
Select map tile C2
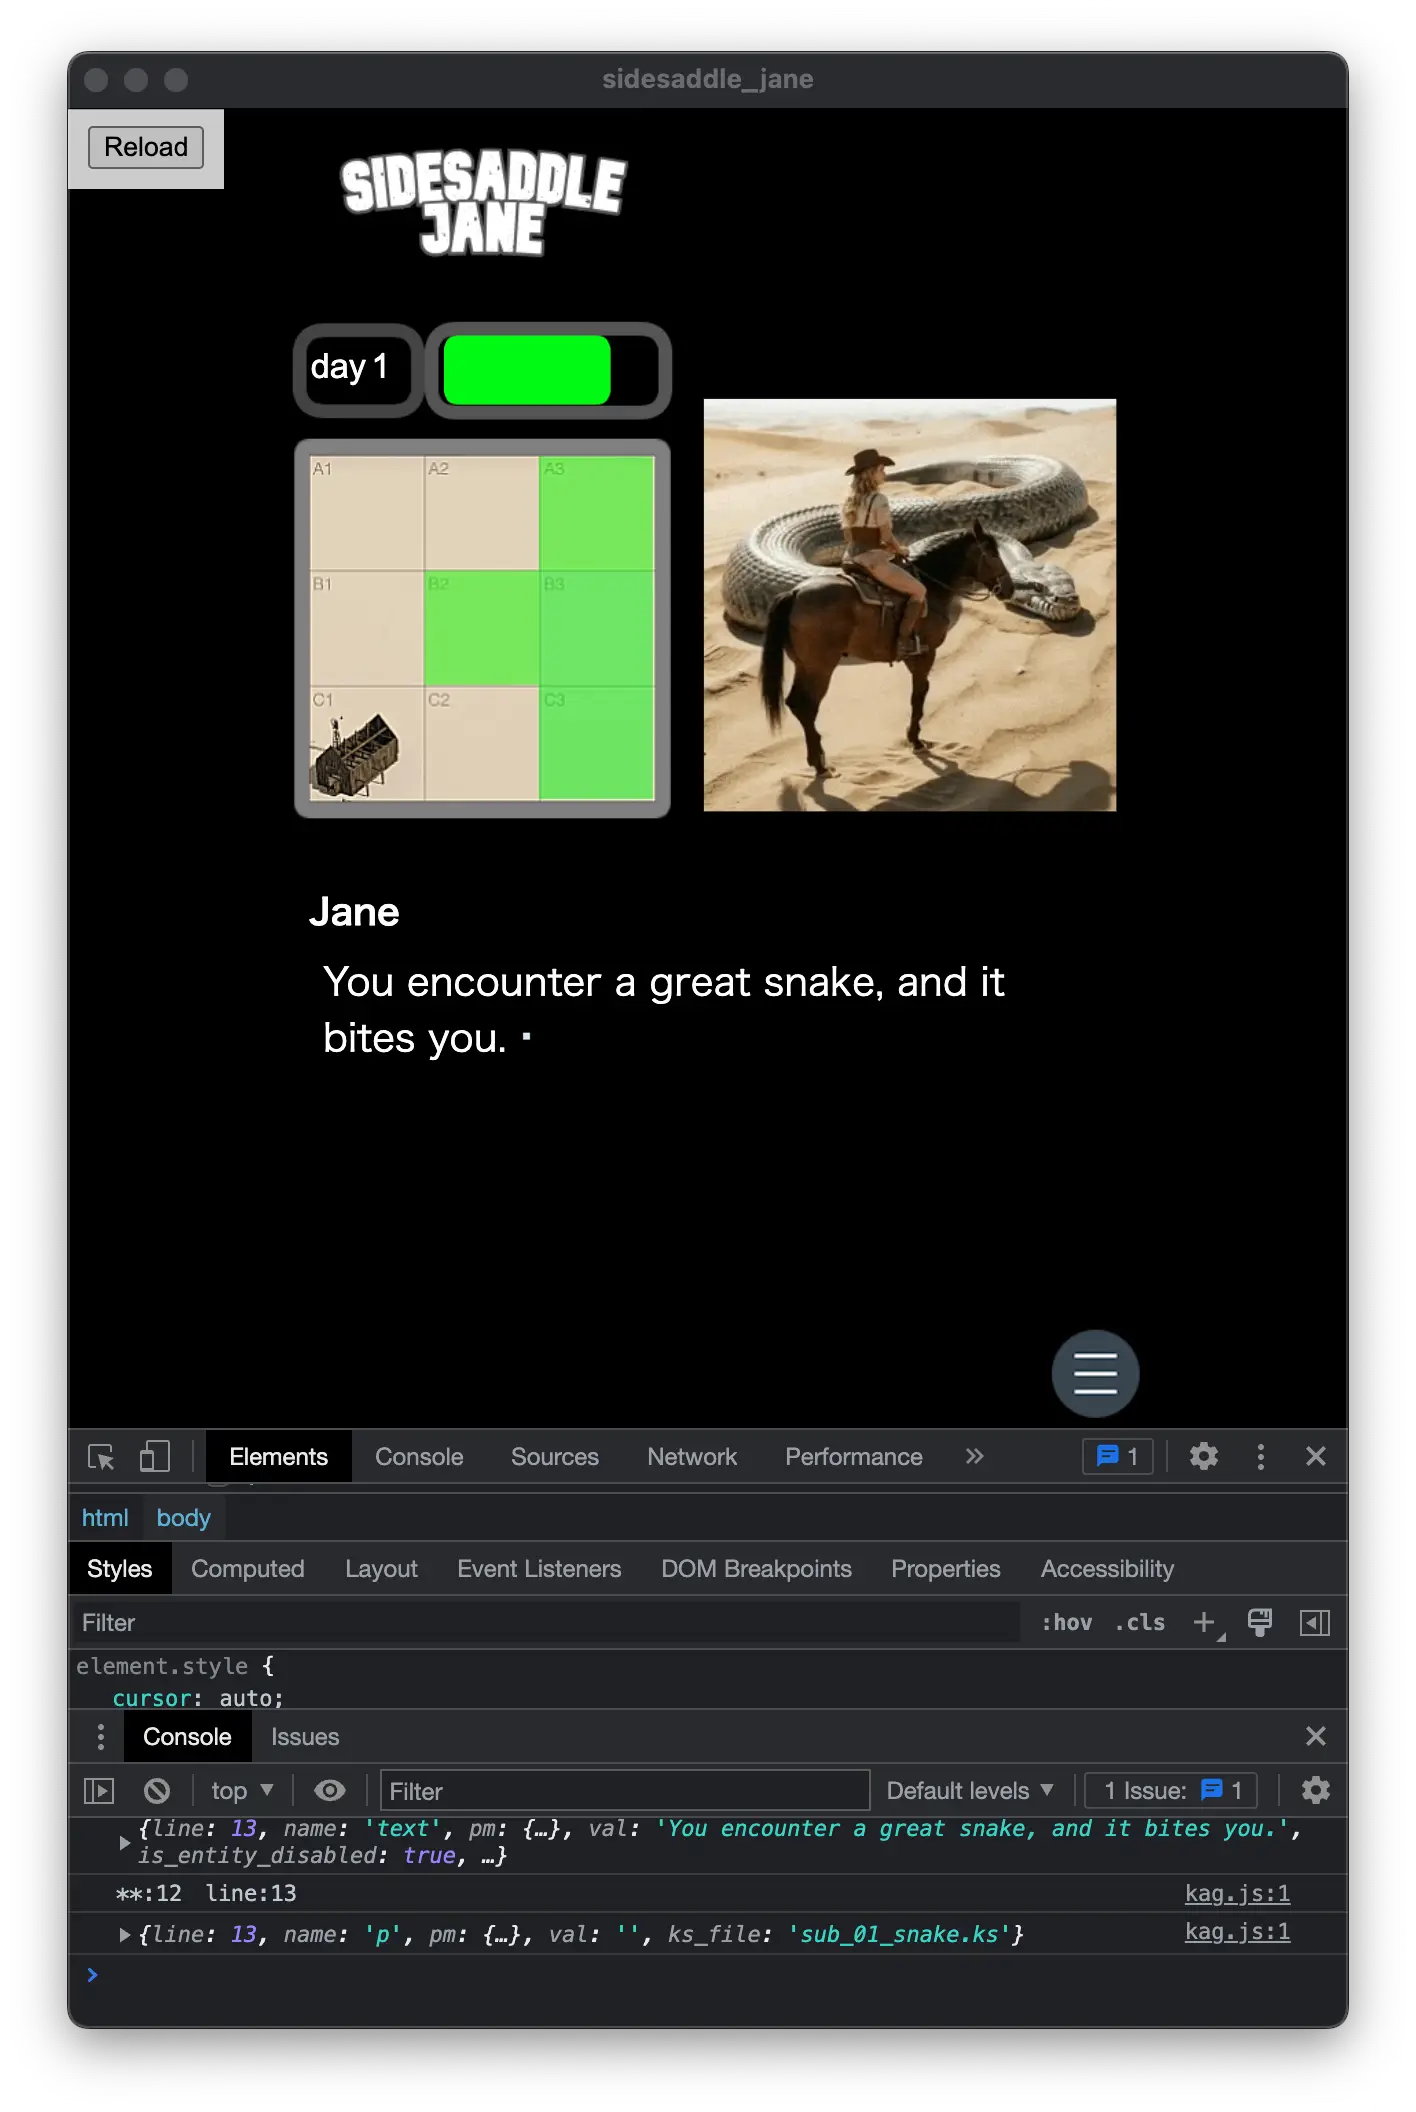(x=482, y=744)
